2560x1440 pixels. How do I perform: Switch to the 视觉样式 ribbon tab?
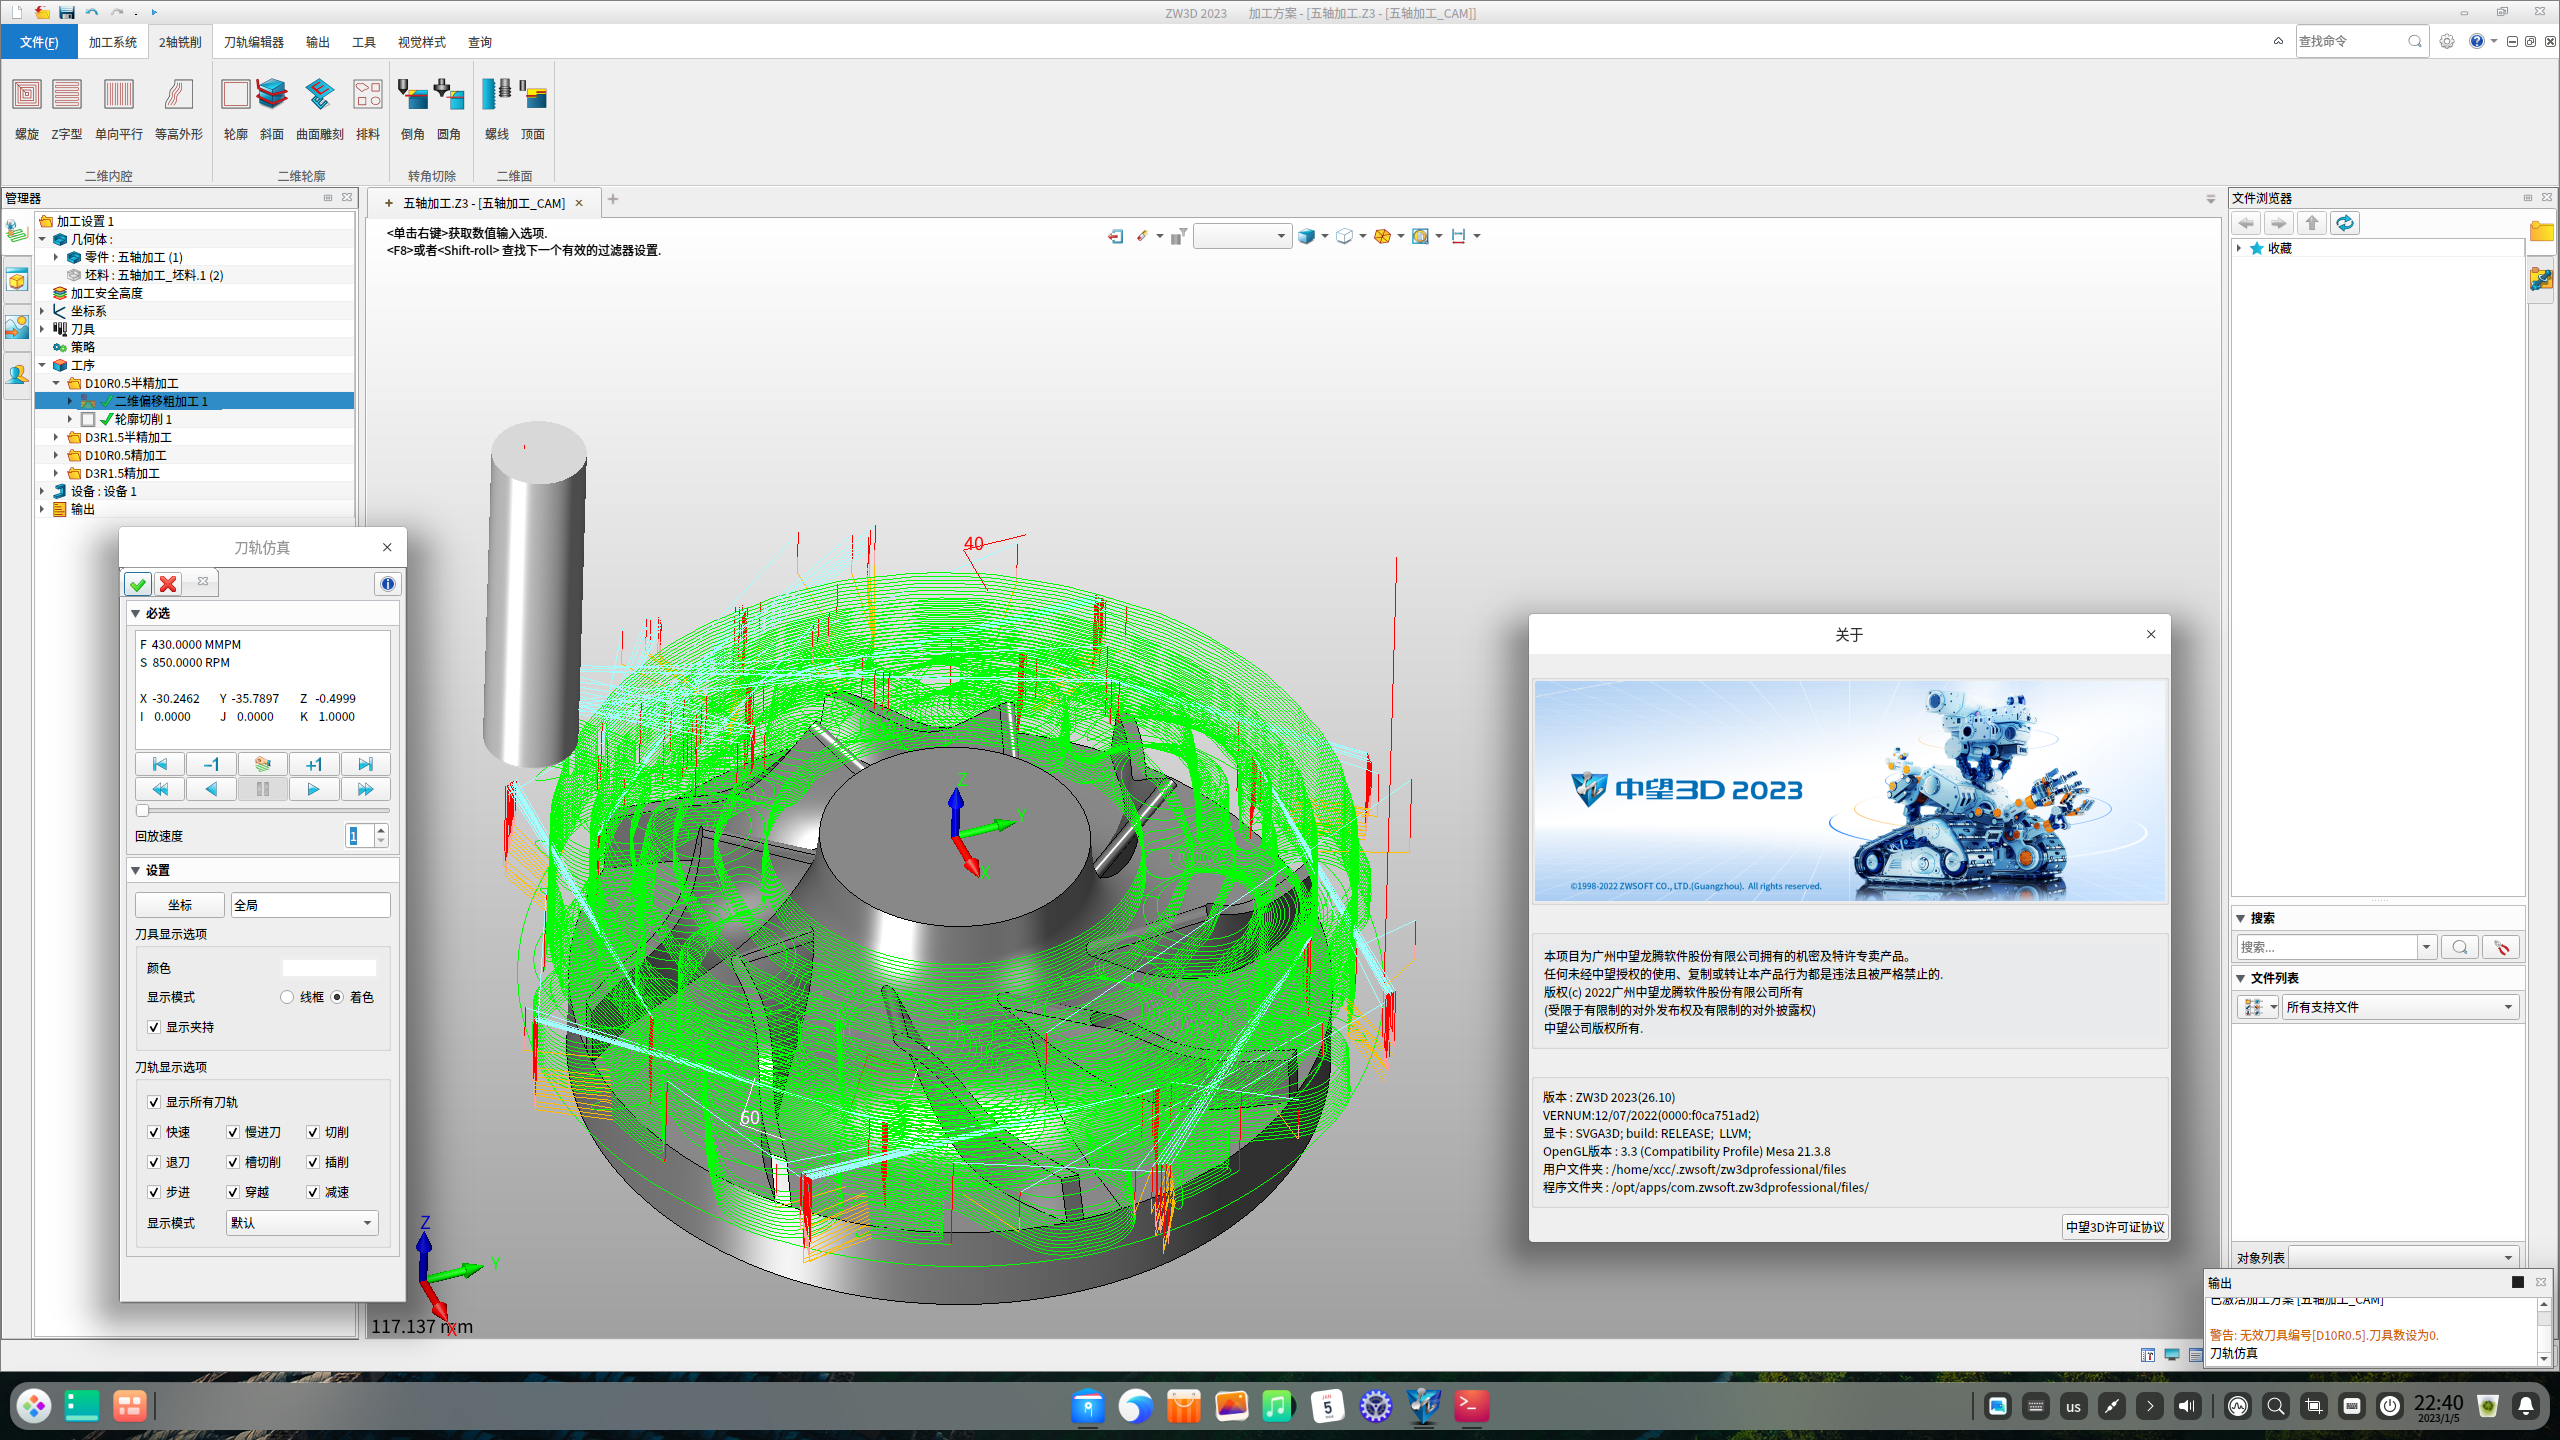[421, 41]
